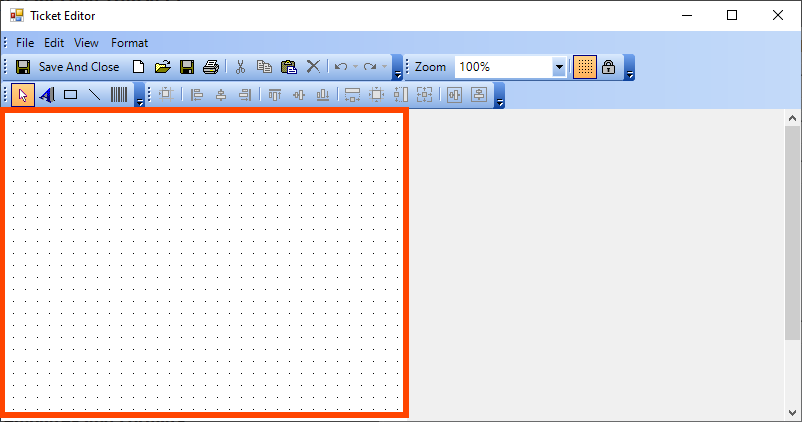Click Save And Close
The image size is (802, 422).
68,67
